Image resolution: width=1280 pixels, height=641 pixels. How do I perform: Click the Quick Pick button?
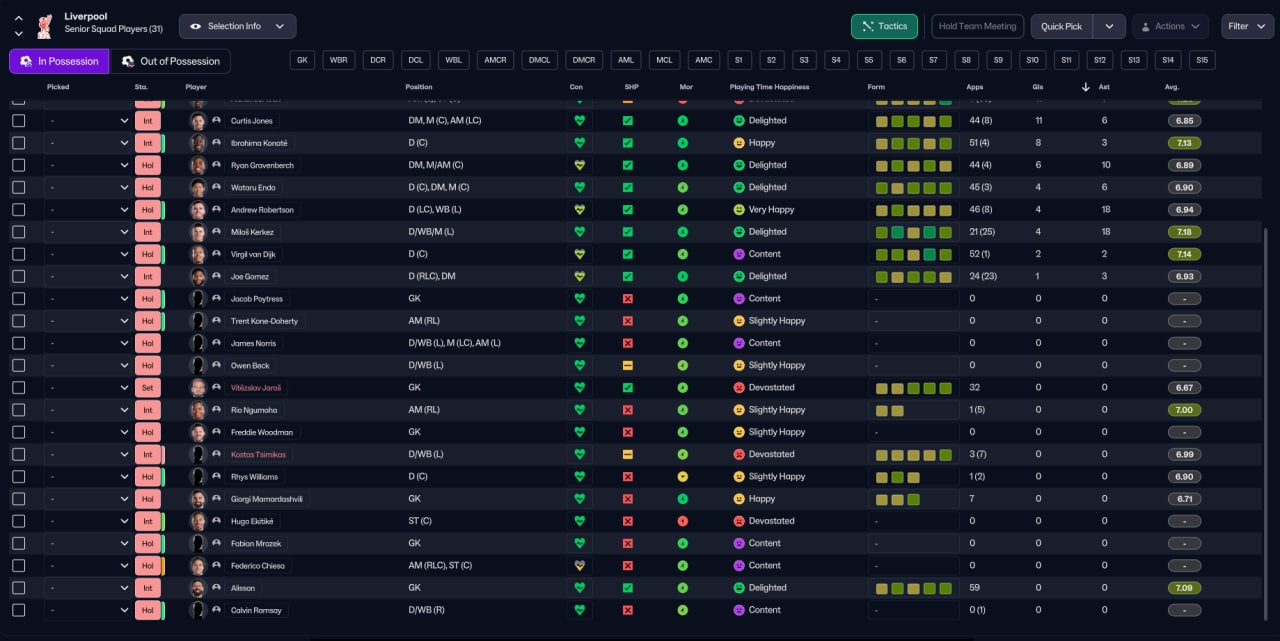[x=1061, y=26]
